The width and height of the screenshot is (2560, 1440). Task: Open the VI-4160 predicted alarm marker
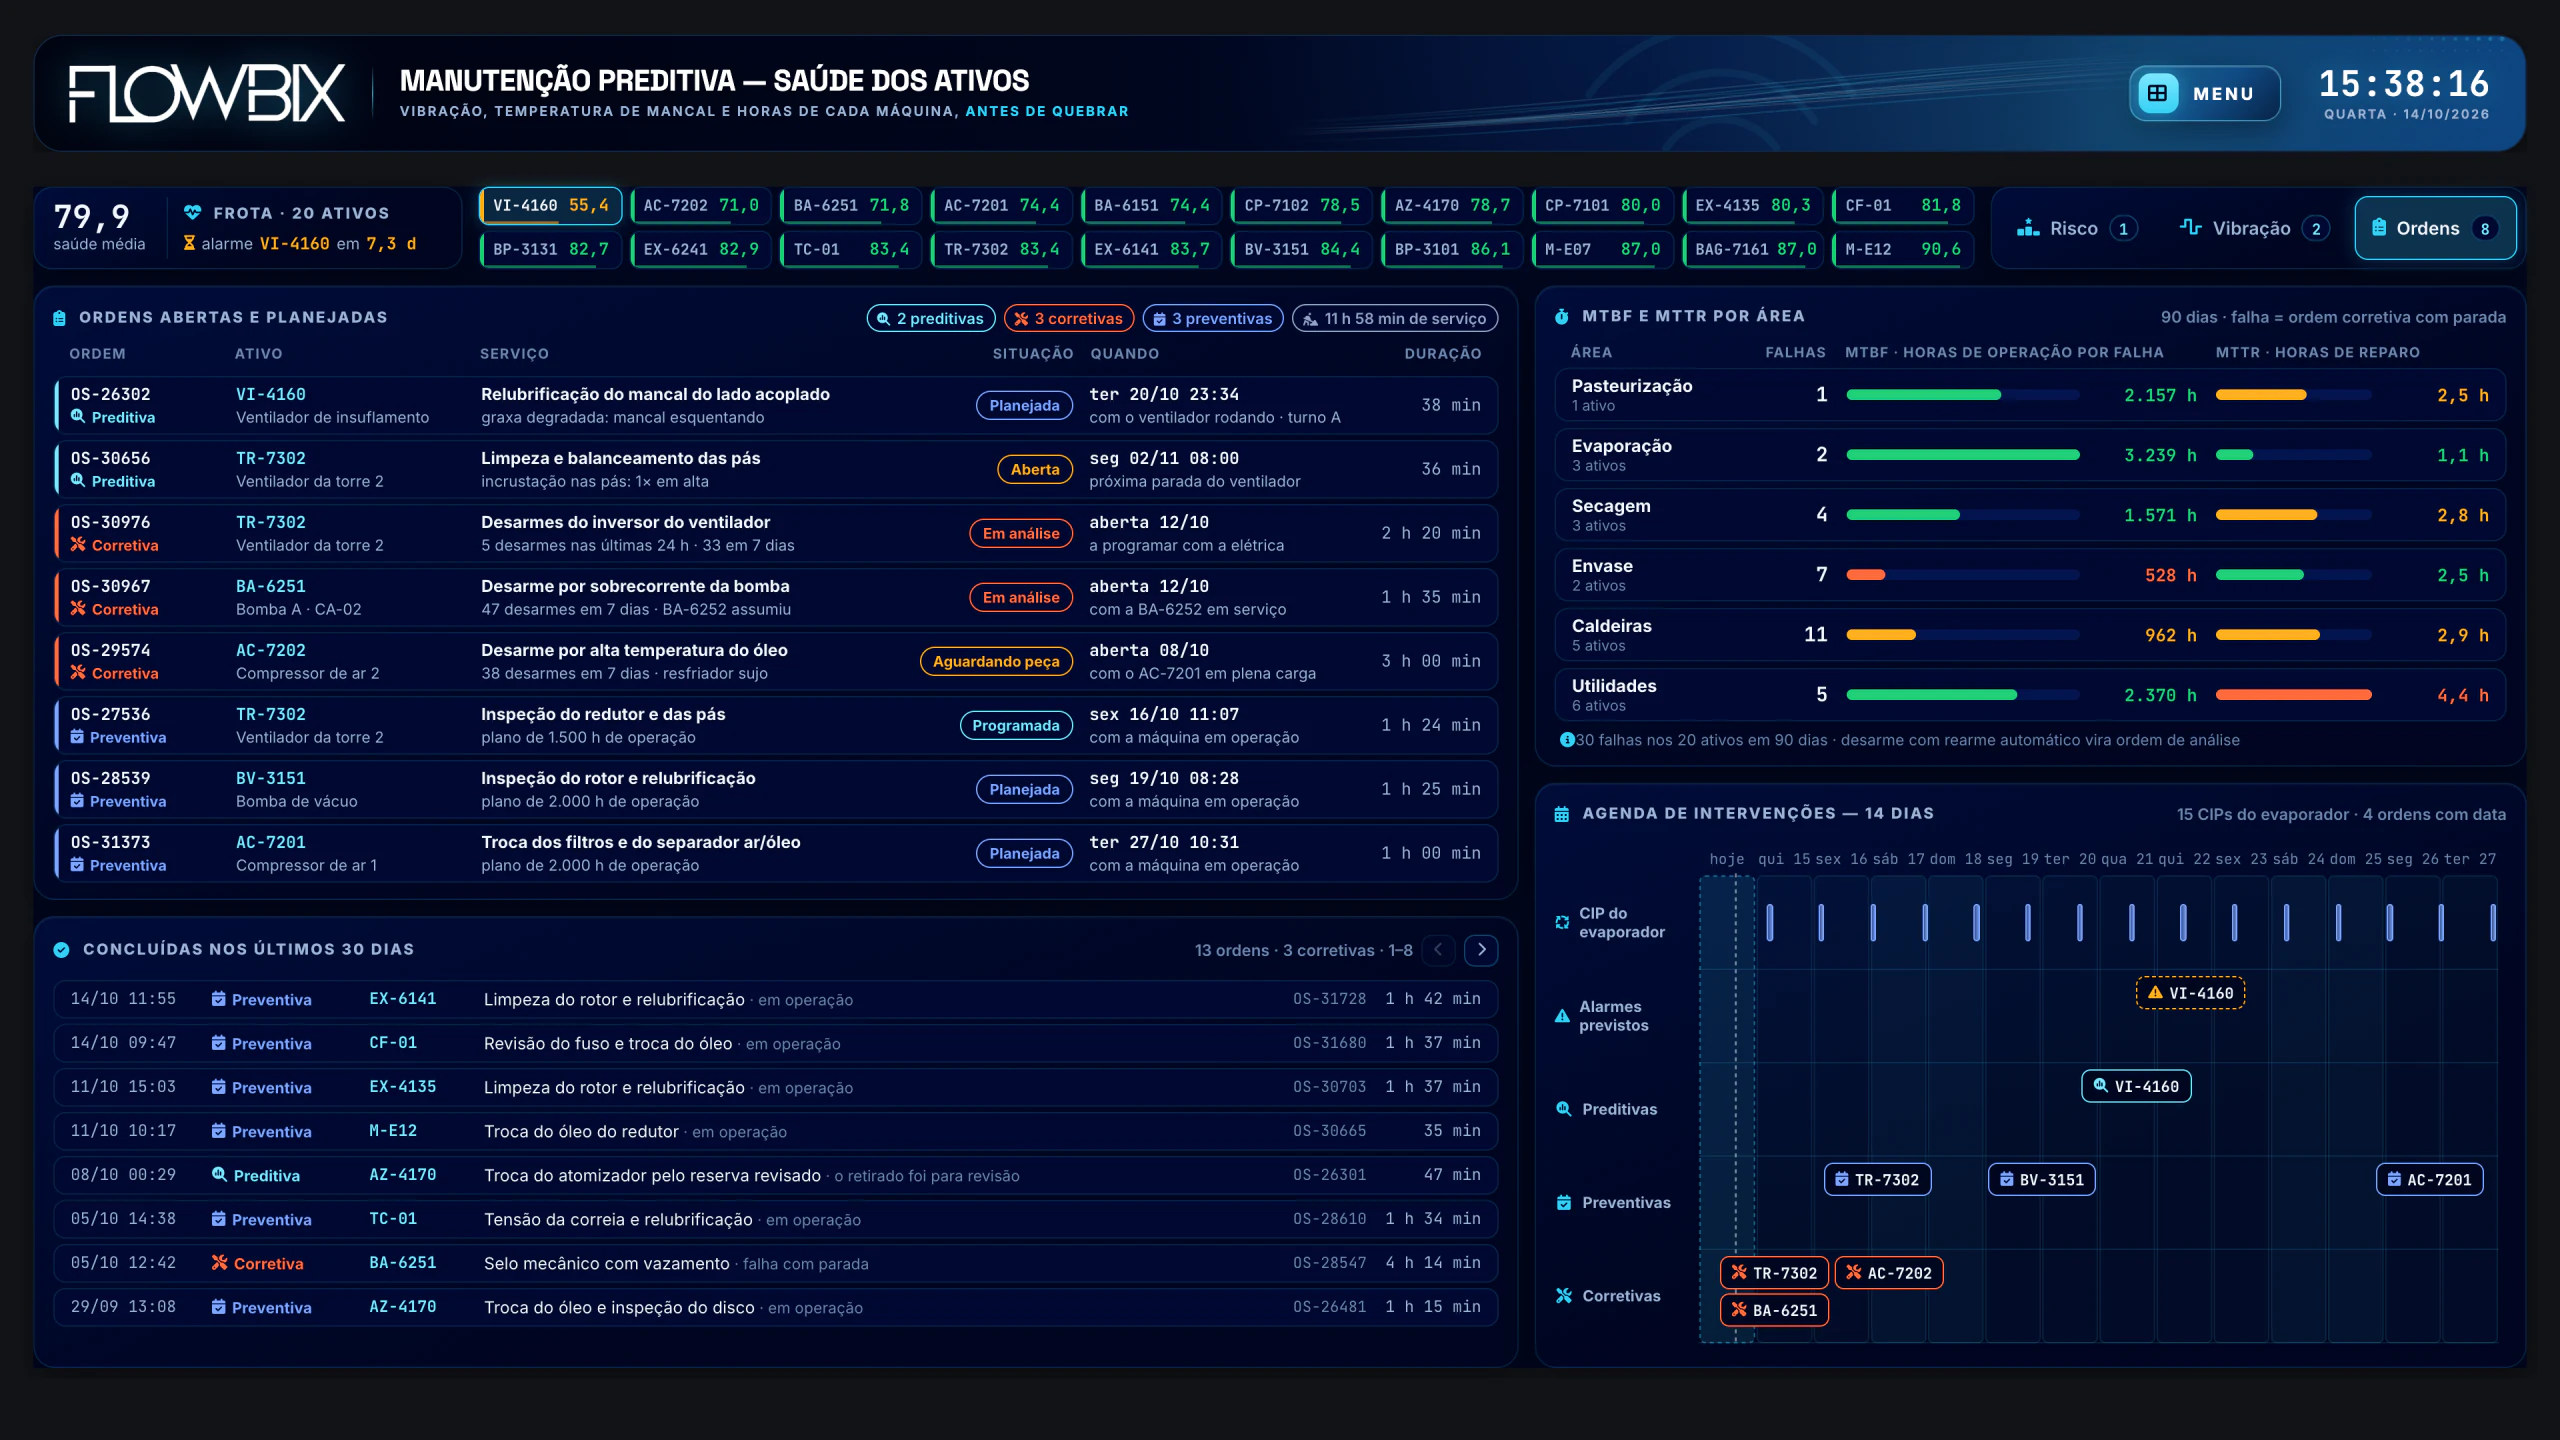pyautogui.click(x=2191, y=993)
